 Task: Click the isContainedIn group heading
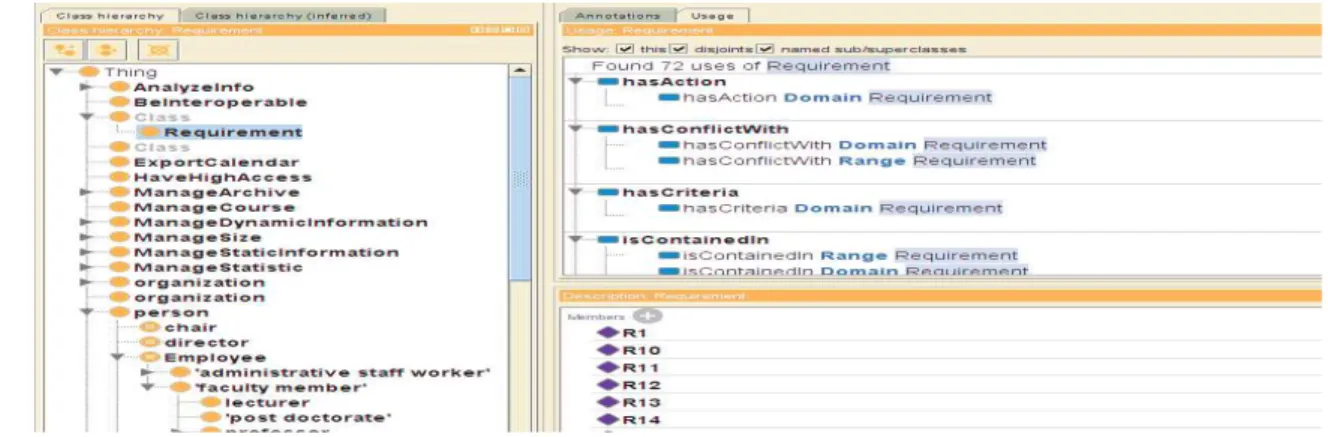[x=695, y=239]
